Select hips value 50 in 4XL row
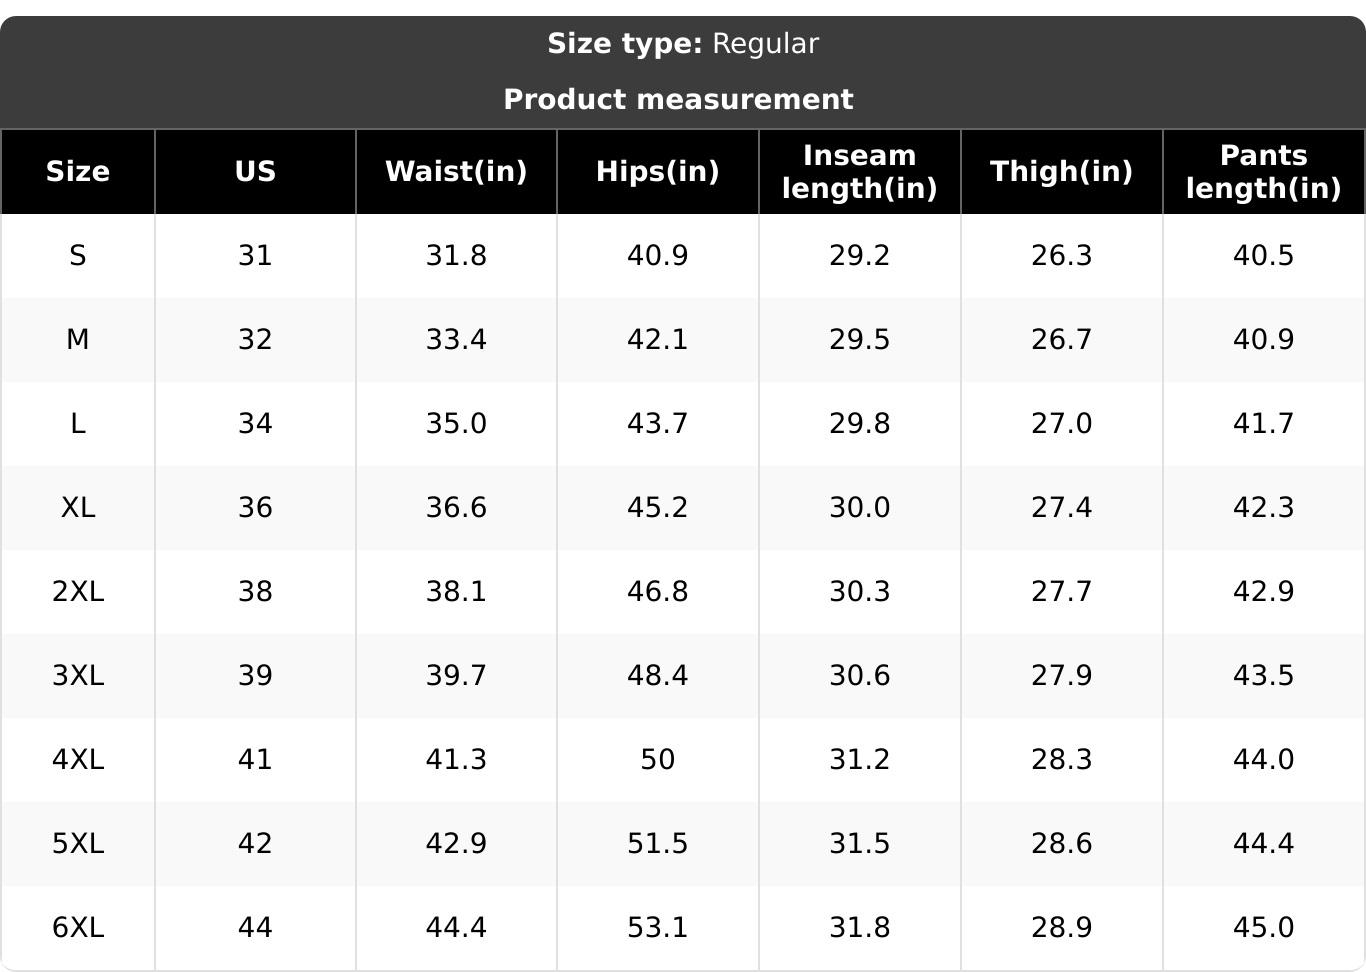The width and height of the screenshot is (1366, 972). (x=657, y=760)
